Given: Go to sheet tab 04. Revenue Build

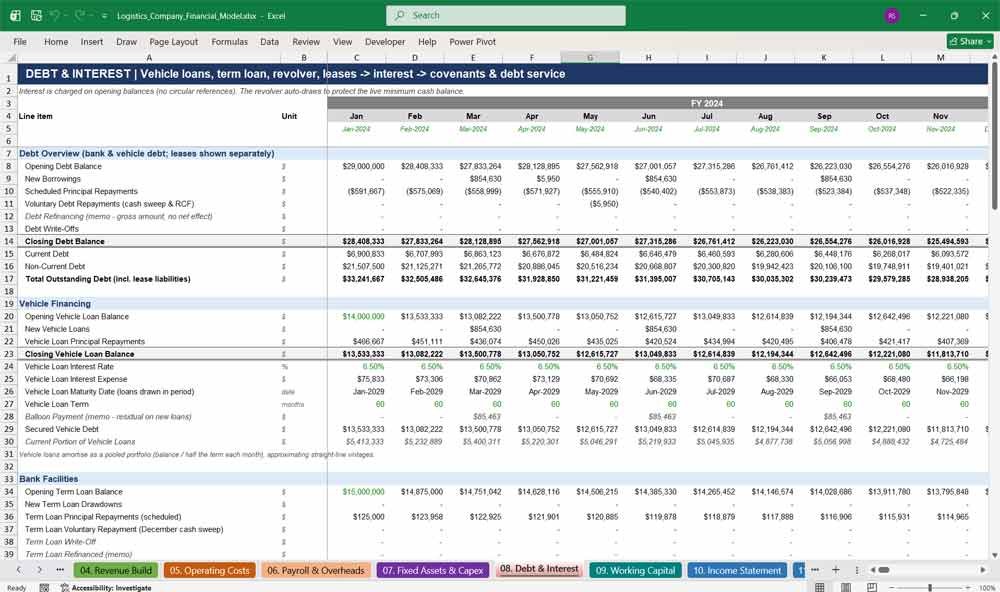Looking at the screenshot, I should (x=115, y=570).
